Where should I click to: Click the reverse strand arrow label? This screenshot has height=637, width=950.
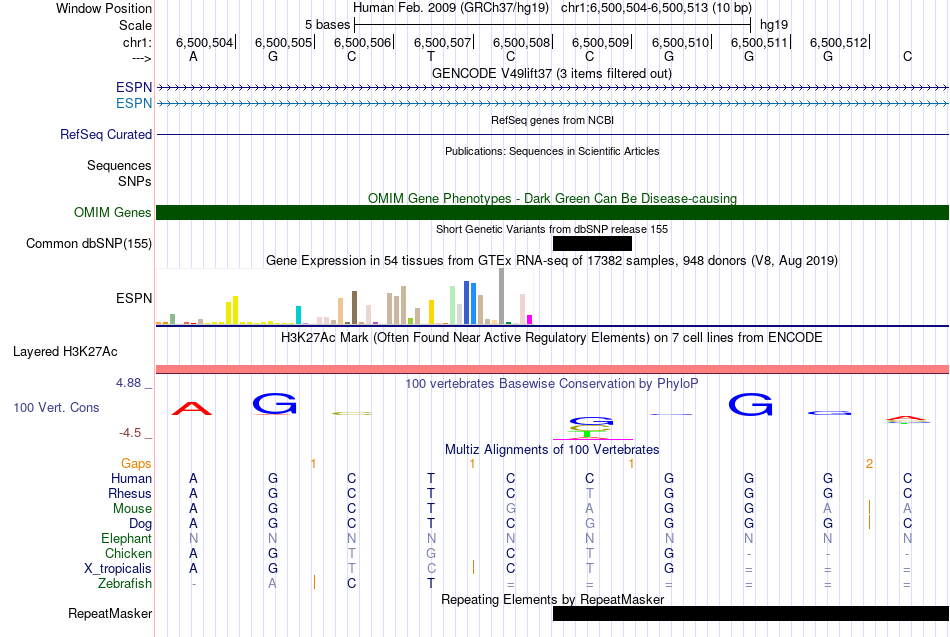point(141,58)
